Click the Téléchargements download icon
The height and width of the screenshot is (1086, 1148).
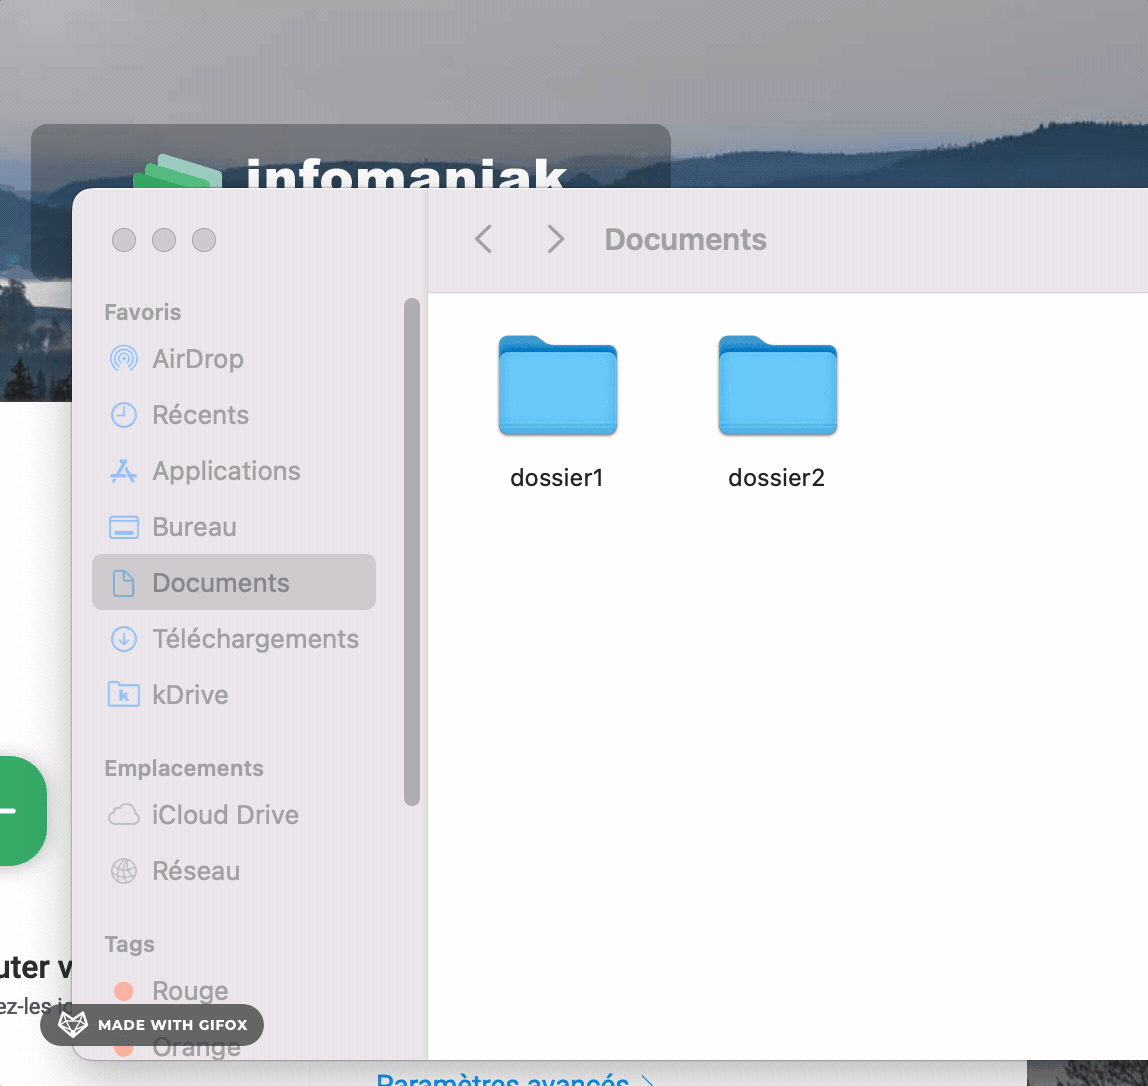click(x=123, y=639)
